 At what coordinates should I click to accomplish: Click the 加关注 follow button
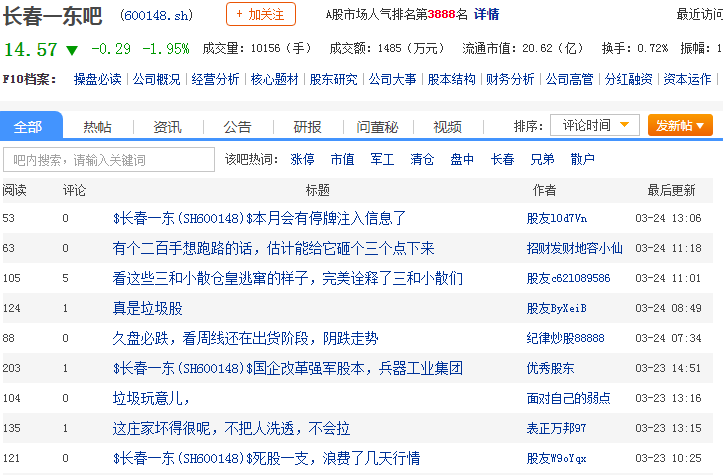tap(261, 14)
